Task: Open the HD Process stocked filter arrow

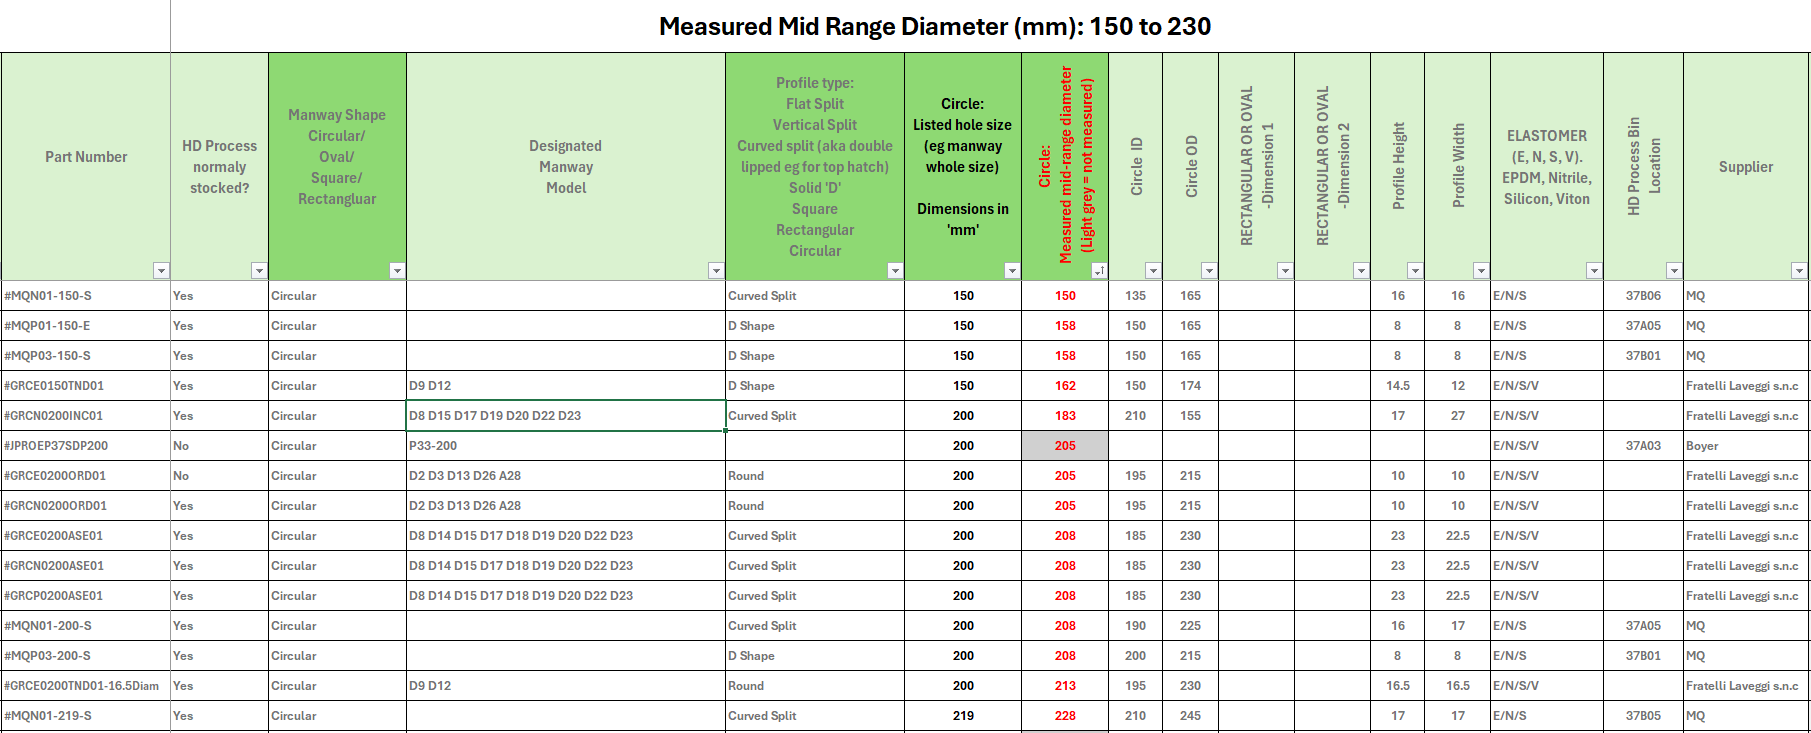Action: [x=259, y=271]
